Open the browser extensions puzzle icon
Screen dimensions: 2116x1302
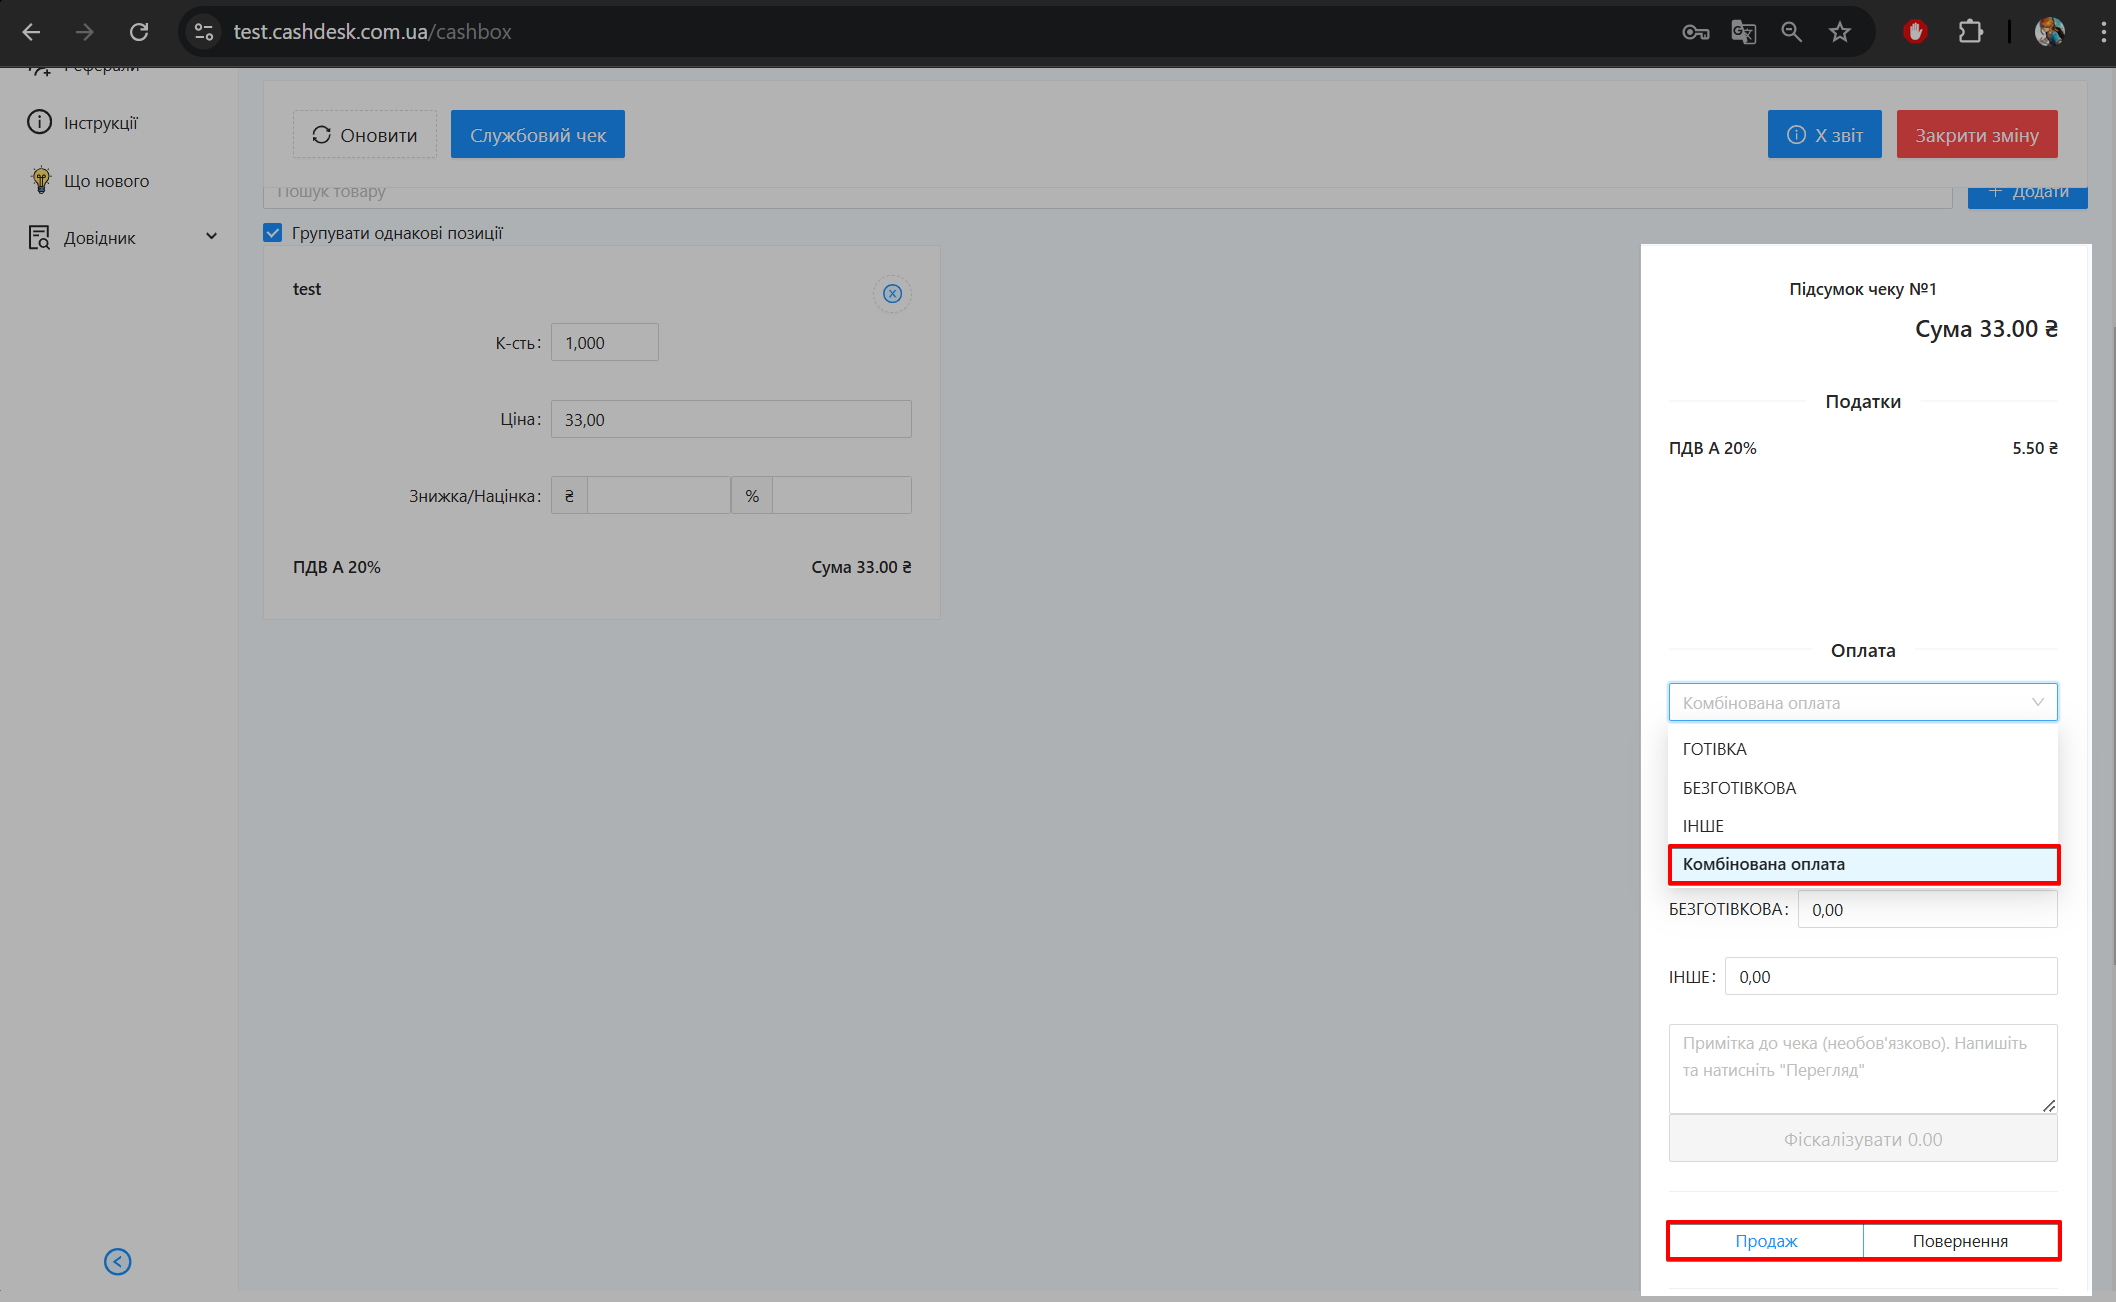[x=1970, y=32]
